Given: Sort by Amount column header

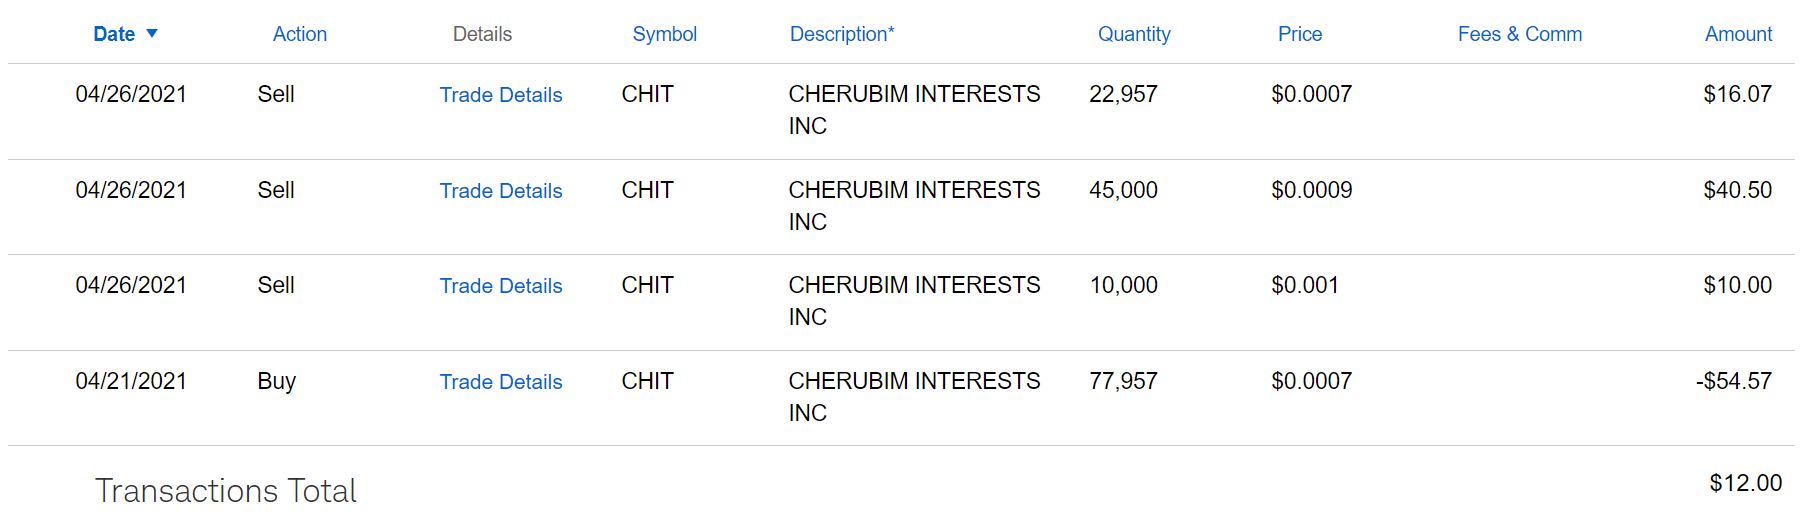Looking at the screenshot, I should click(1738, 34).
